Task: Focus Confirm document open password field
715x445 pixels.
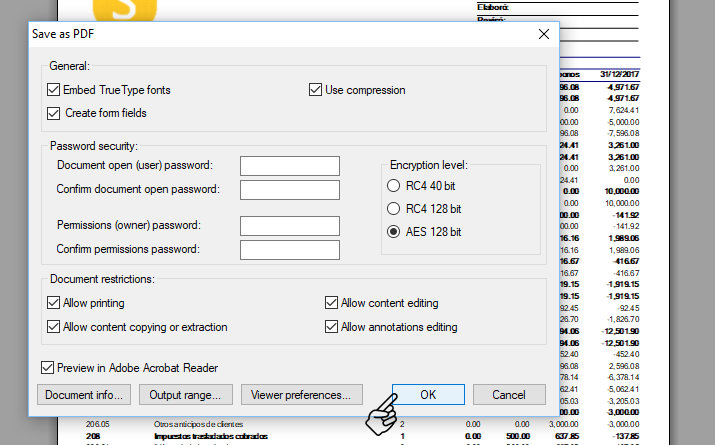Action: tap(290, 190)
